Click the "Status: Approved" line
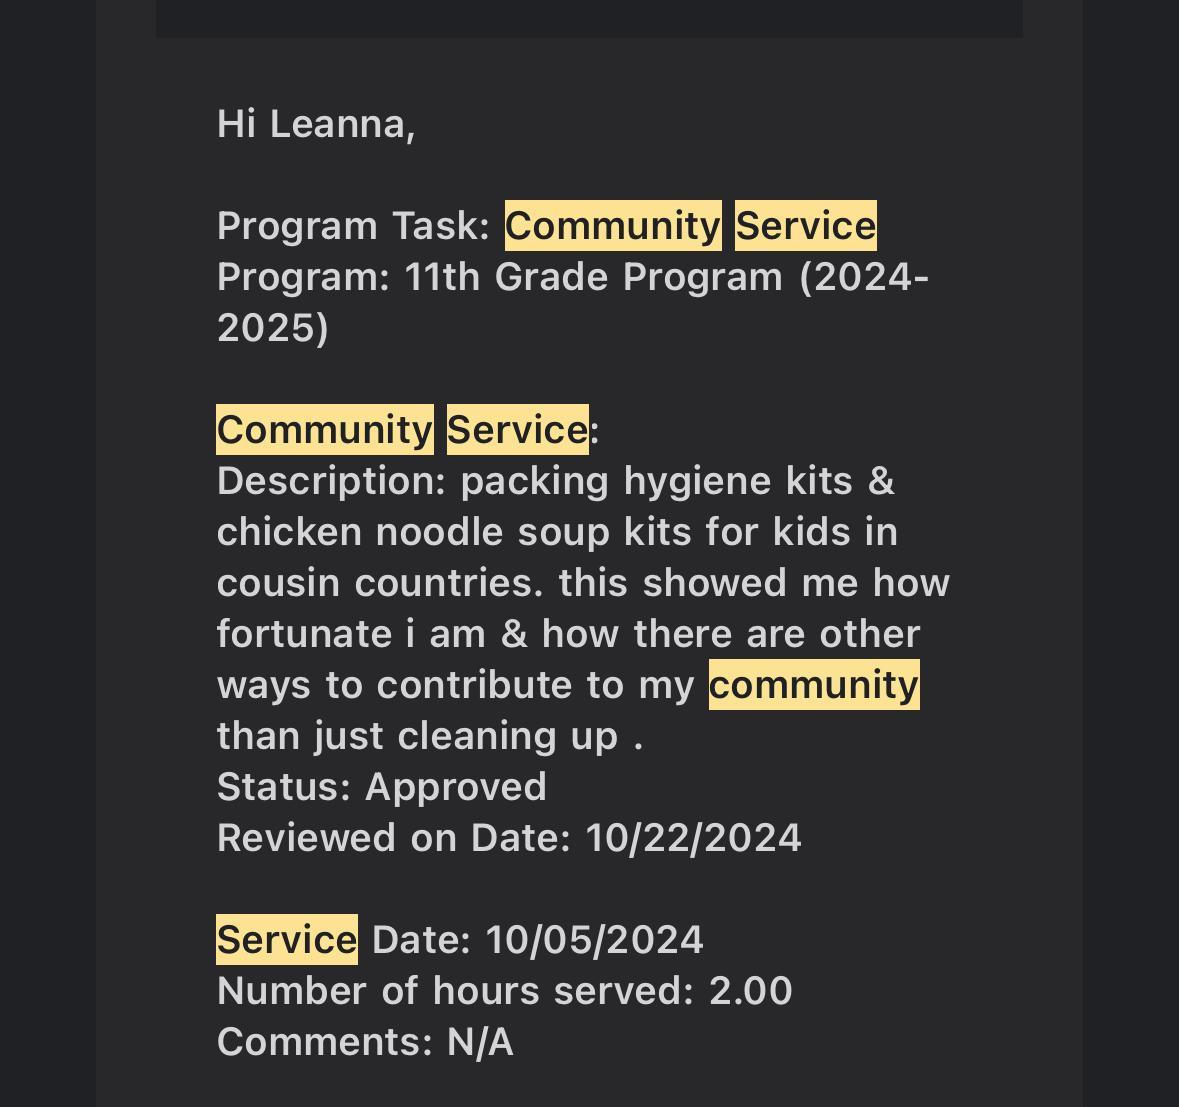 (381, 787)
